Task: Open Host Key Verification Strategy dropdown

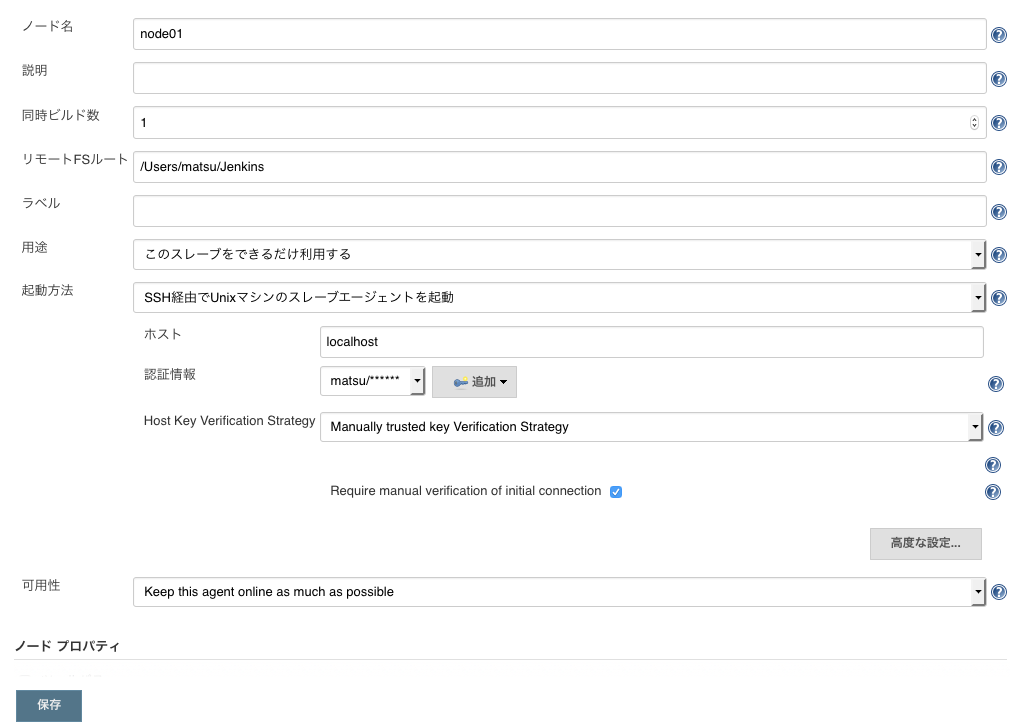Action: (650, 427)
